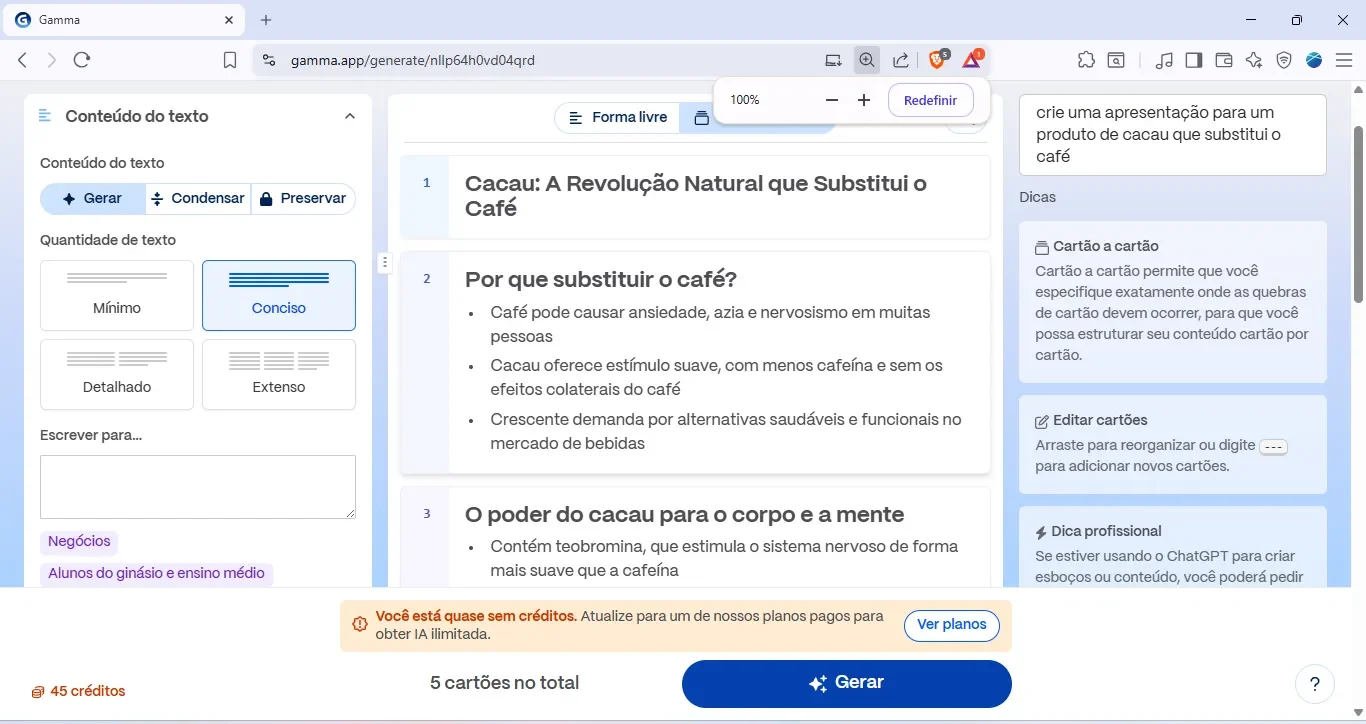Open the Brave Shields lion icon

(x=938, y=60)
